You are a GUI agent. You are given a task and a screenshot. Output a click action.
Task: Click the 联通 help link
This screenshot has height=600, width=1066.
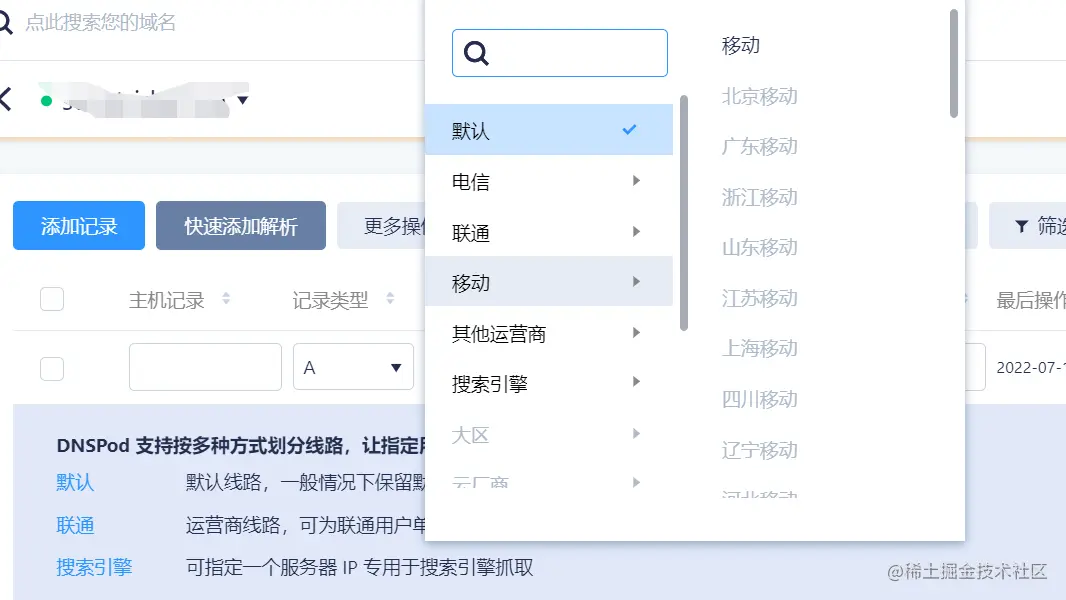tap(75, 525)
